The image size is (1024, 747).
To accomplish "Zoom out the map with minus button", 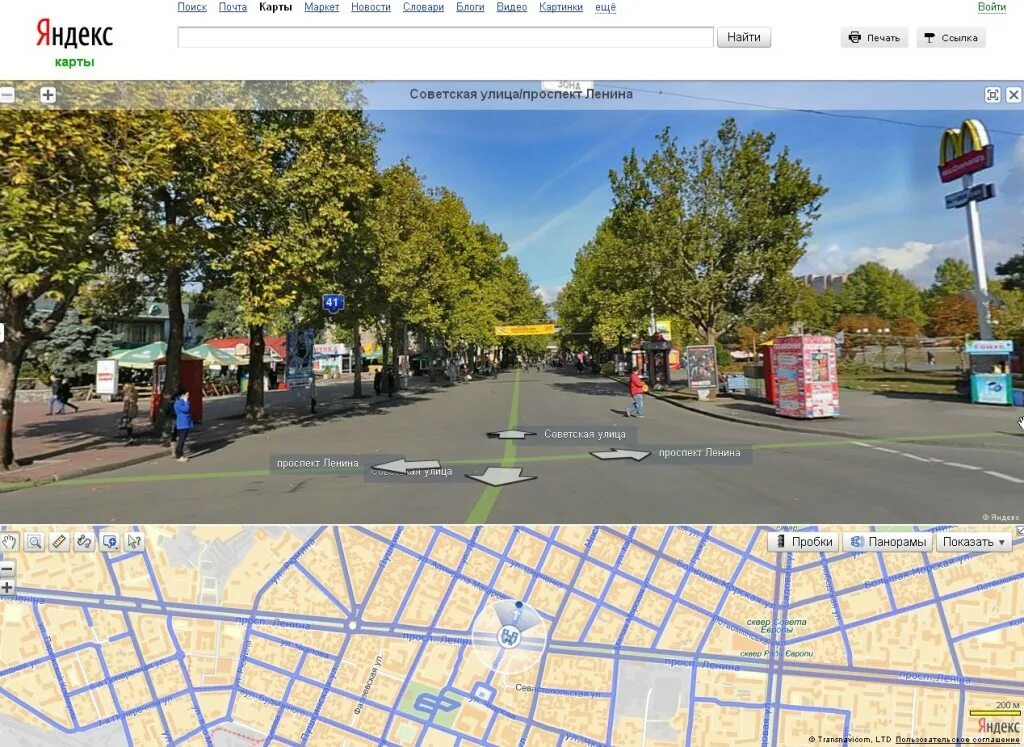I will click(6, 569).
